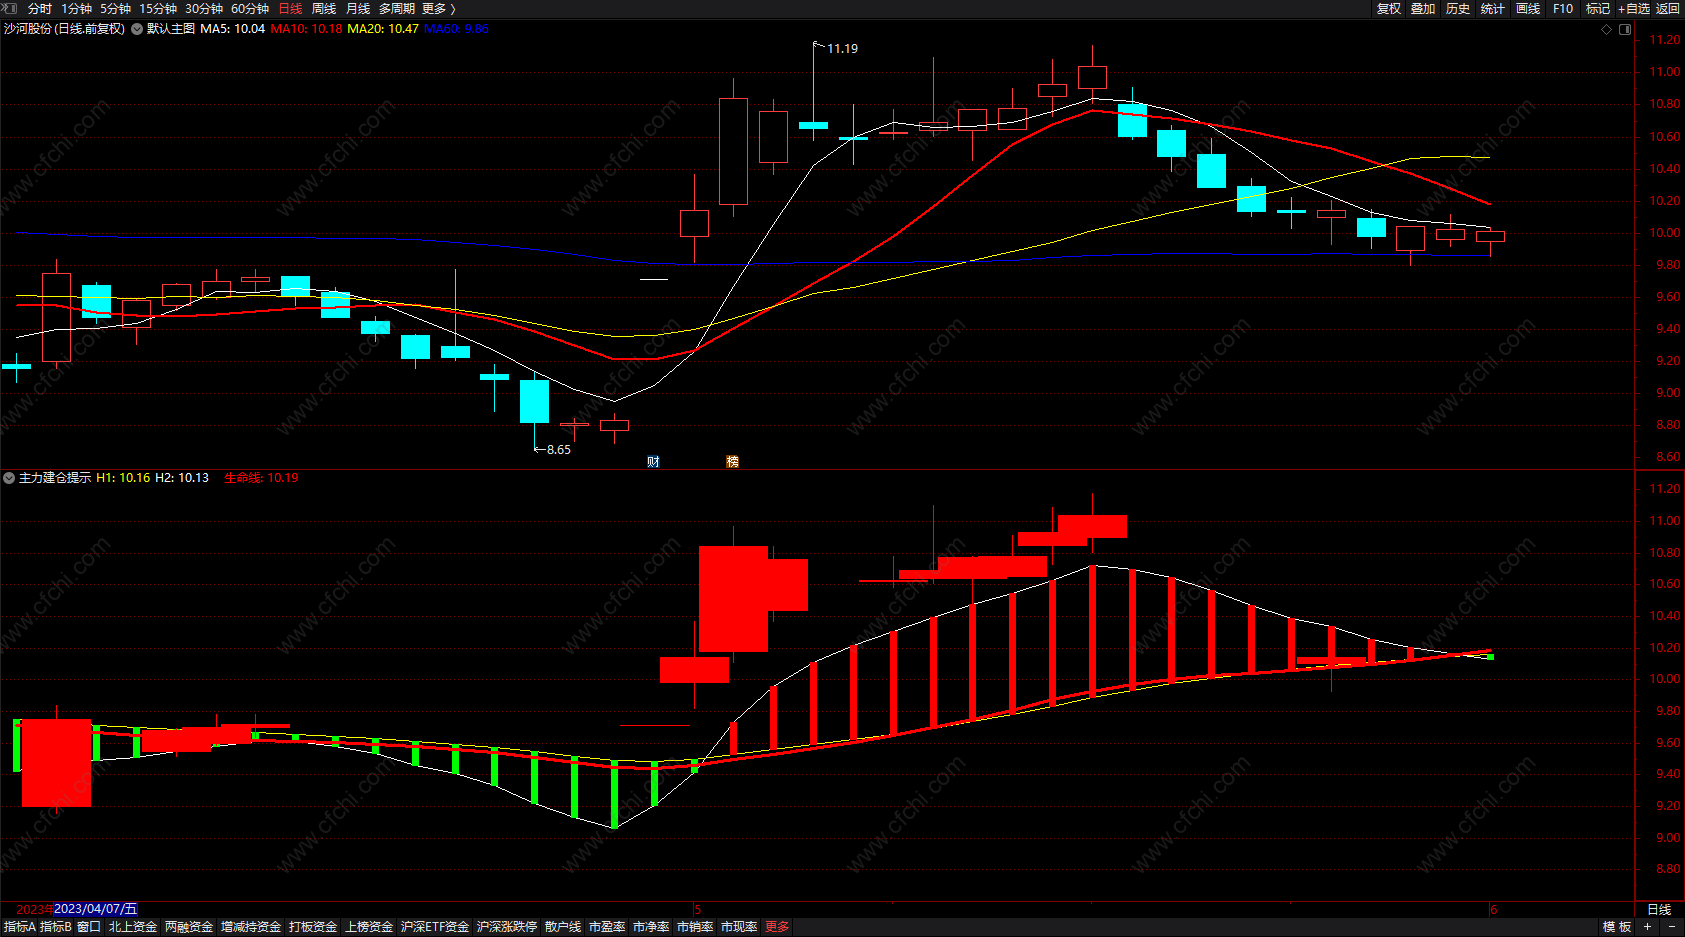Select the 指标B tab
Image resolution: width=1685 pixels, height=937 pixels.
56,927
